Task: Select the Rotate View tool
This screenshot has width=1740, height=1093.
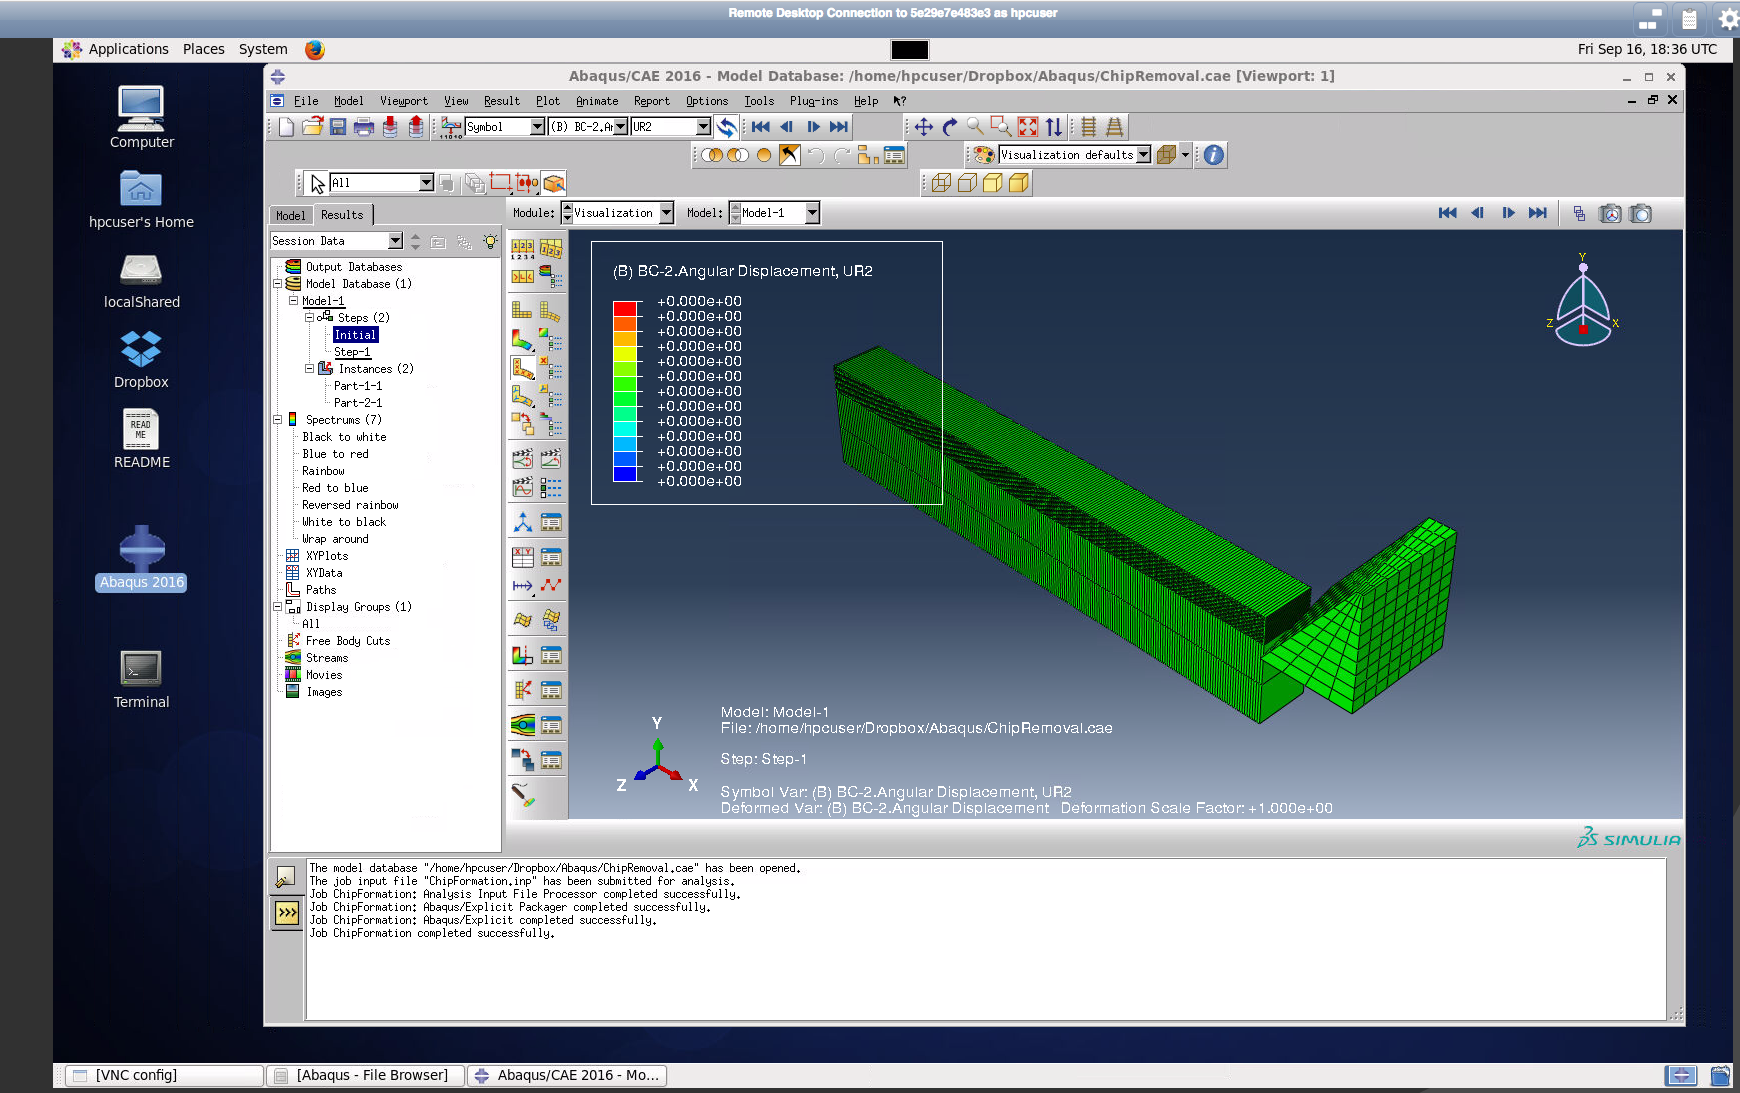Action: pos(950,127)
